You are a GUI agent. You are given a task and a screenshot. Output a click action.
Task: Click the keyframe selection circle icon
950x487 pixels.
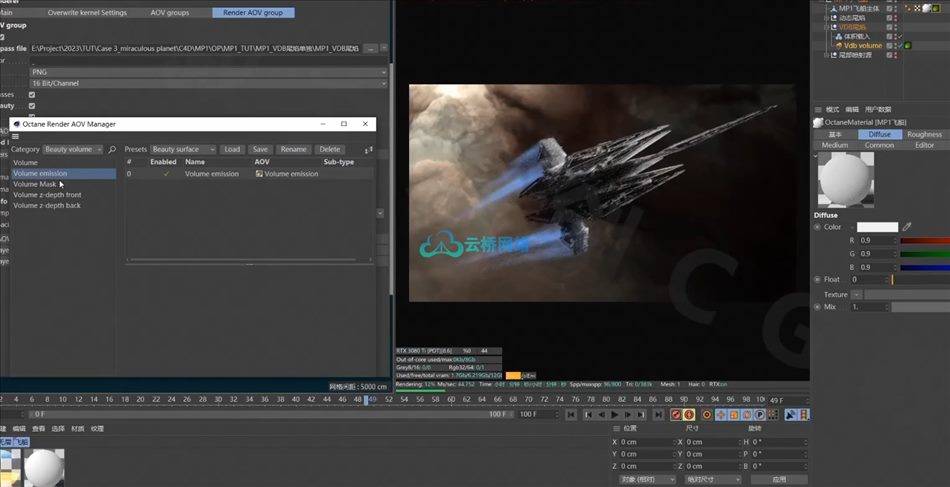(706, 414)
